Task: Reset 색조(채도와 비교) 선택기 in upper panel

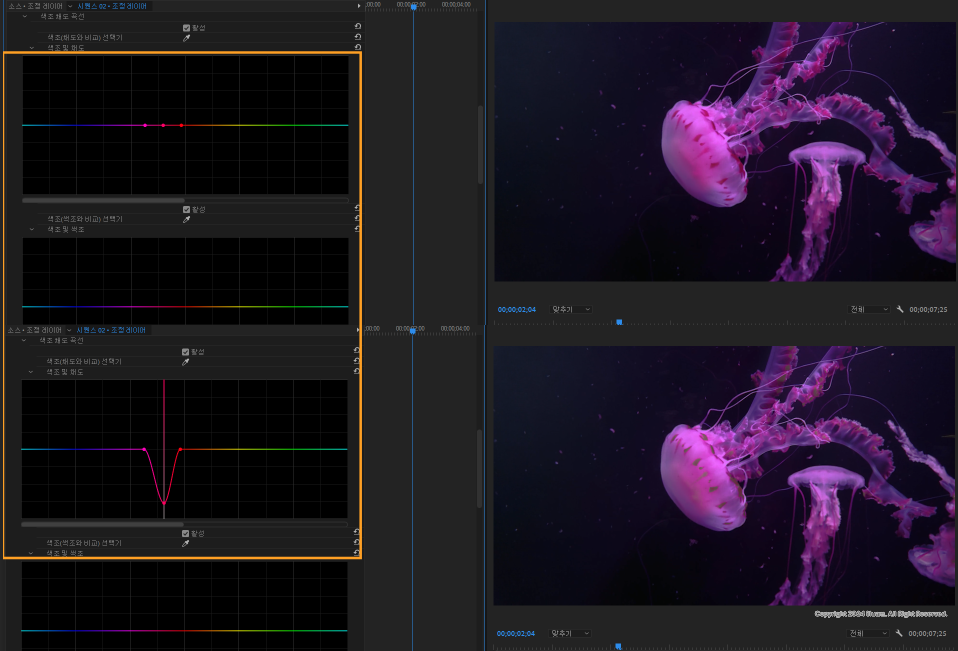Action: [x=357, y=37]
